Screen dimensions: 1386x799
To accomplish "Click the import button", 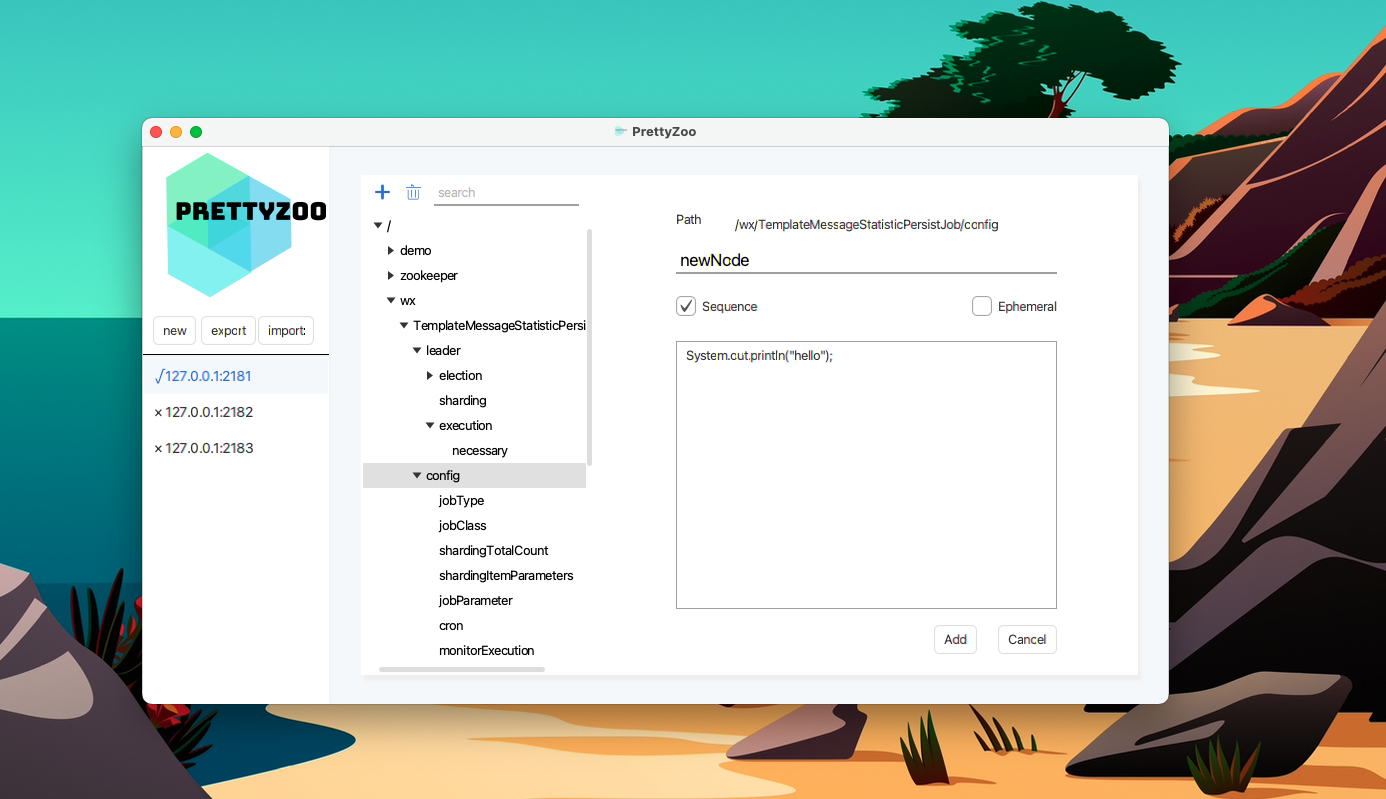I will coord(286,330).
